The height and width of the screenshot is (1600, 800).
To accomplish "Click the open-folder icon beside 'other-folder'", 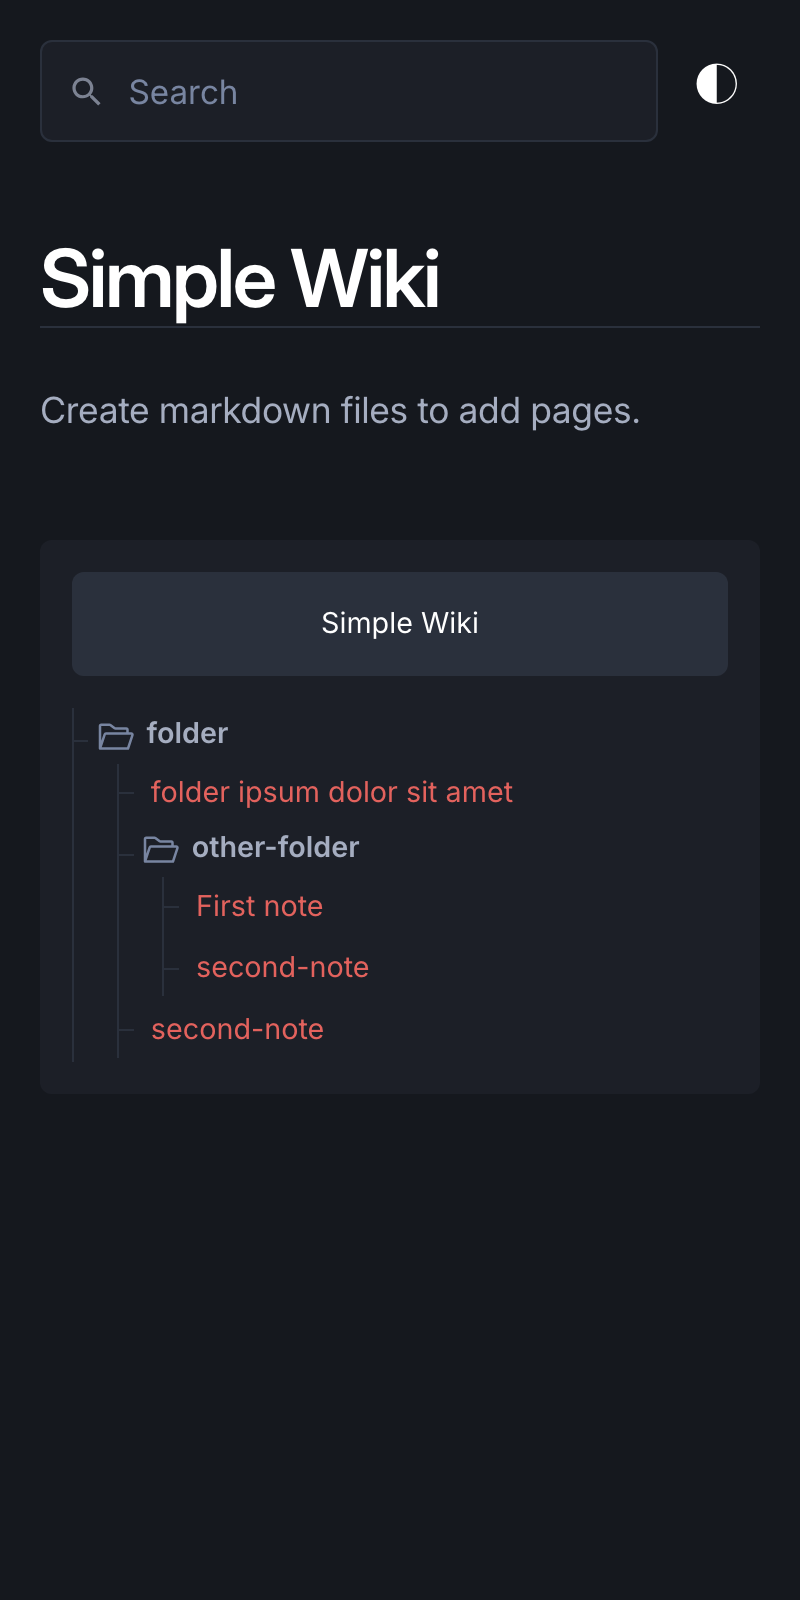I will tap(161, 850).
